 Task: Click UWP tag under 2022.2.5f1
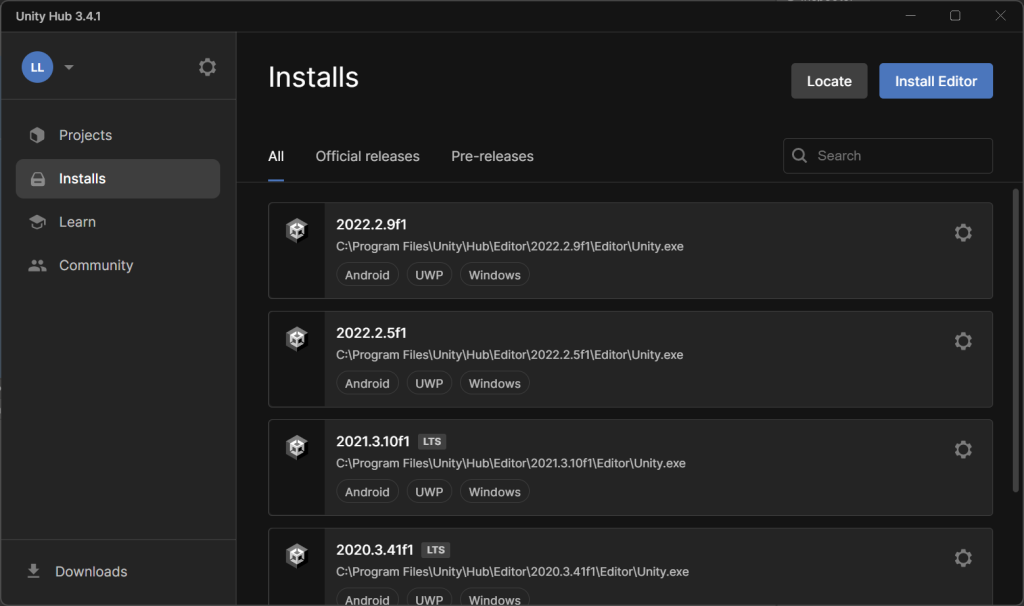[429, 383]
